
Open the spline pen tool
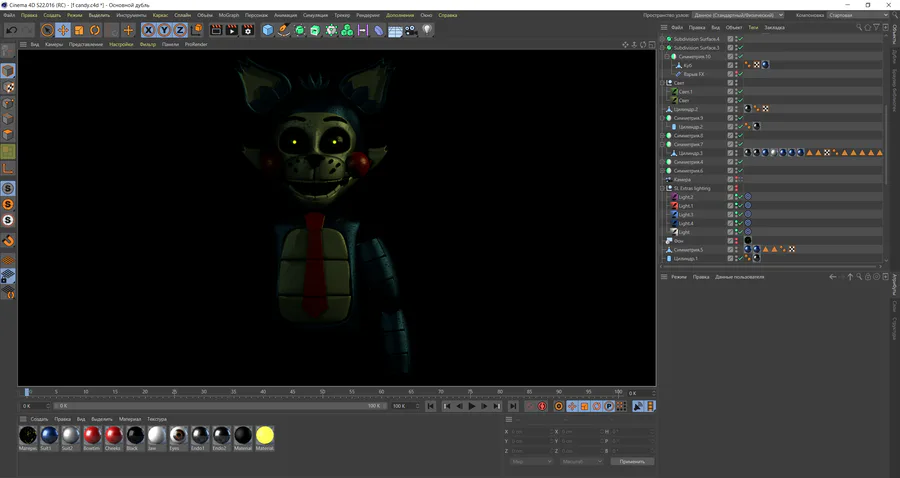[x=284, y=30]
